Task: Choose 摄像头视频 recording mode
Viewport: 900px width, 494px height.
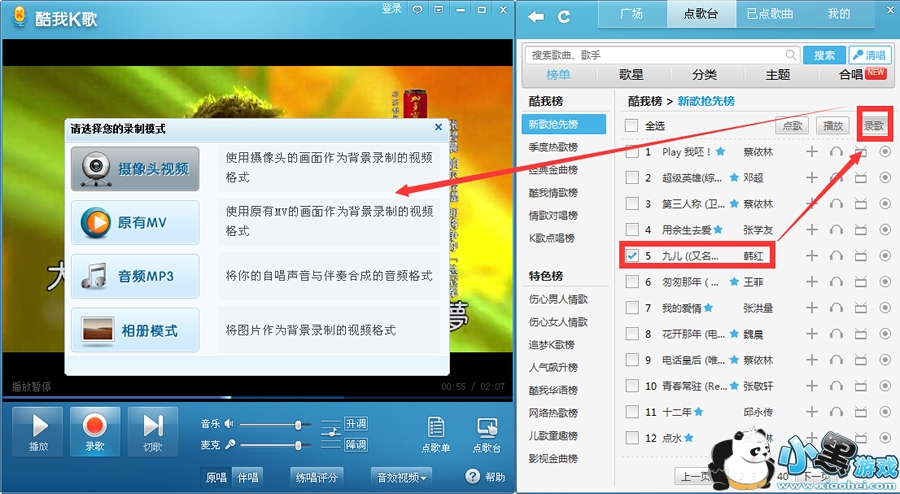Action: coord(135,169)
